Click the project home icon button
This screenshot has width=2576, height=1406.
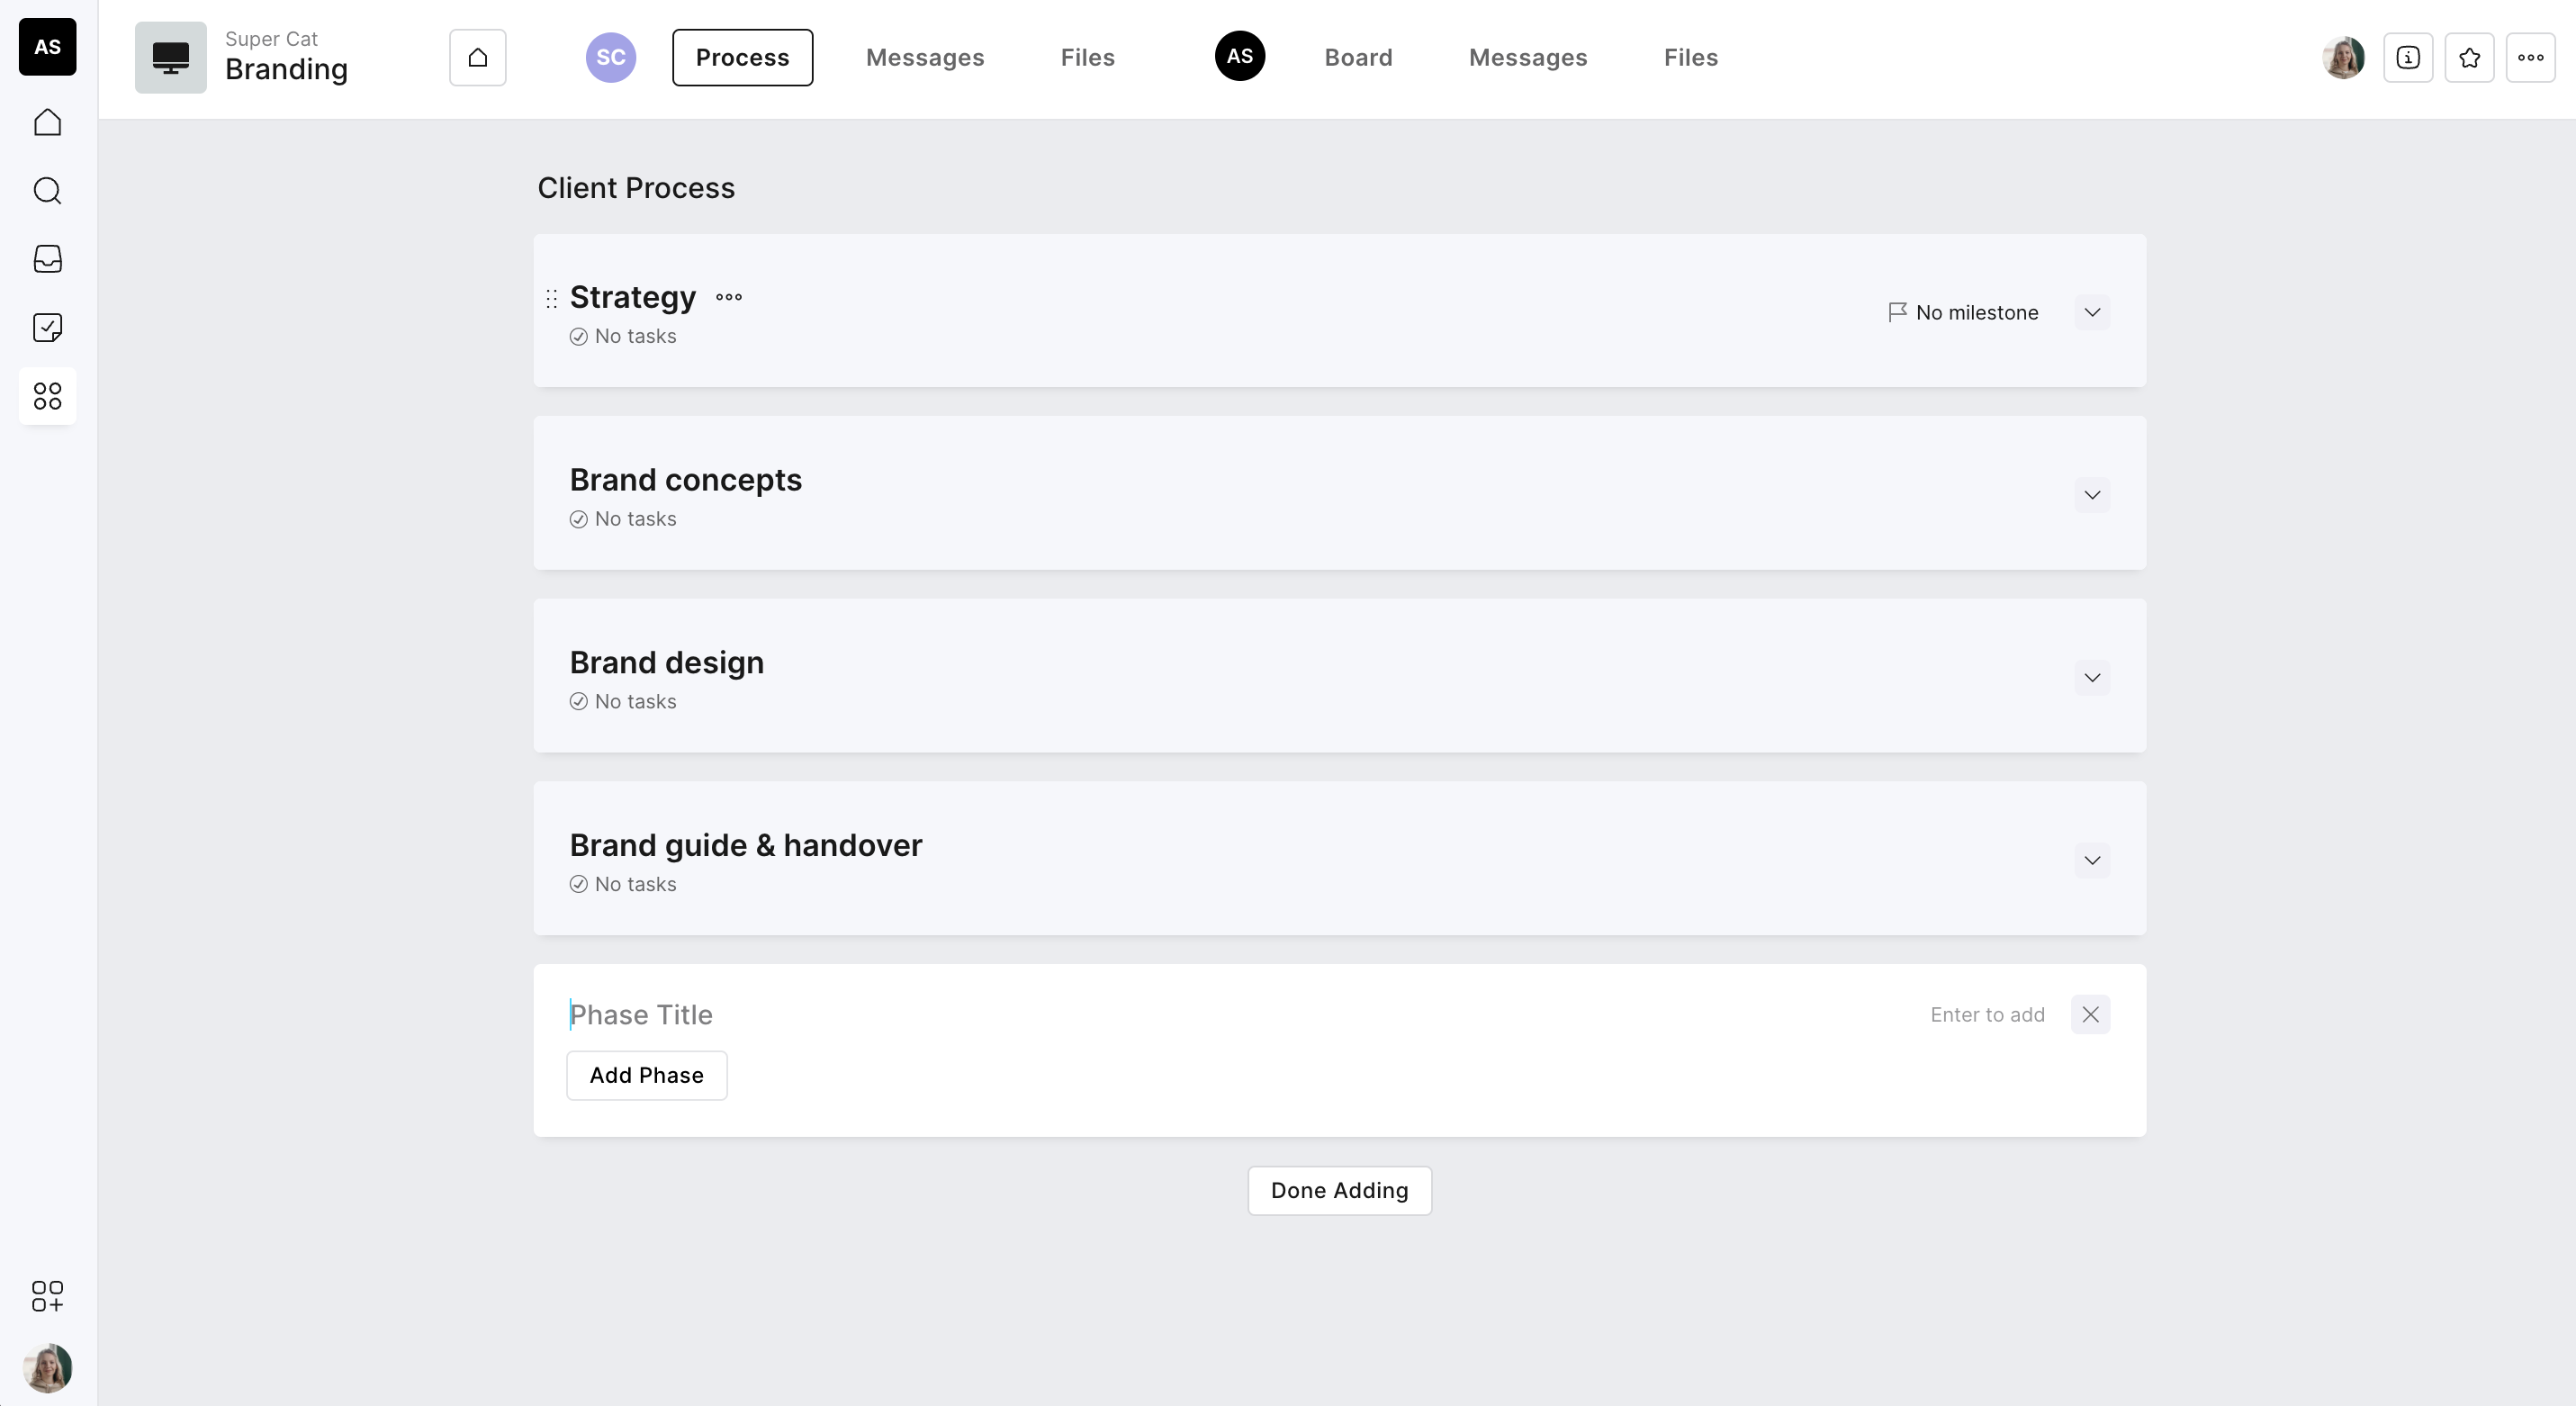coord(477,58)
